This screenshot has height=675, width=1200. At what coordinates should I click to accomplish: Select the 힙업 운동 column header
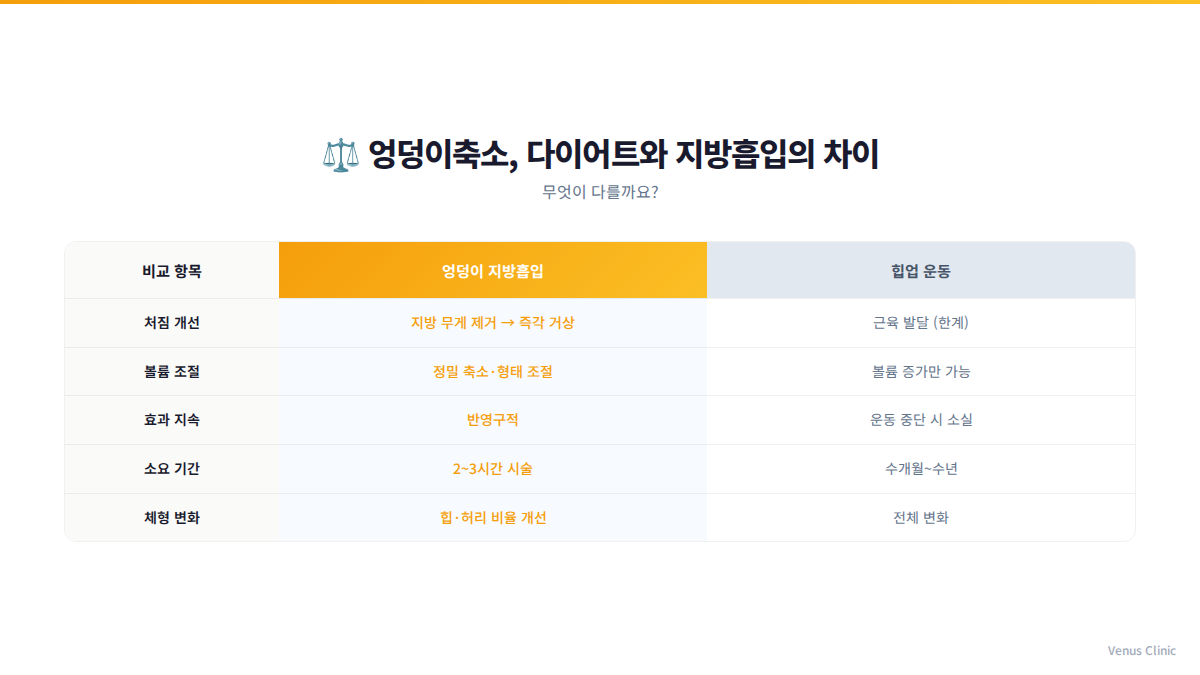[x=921, y=270]
